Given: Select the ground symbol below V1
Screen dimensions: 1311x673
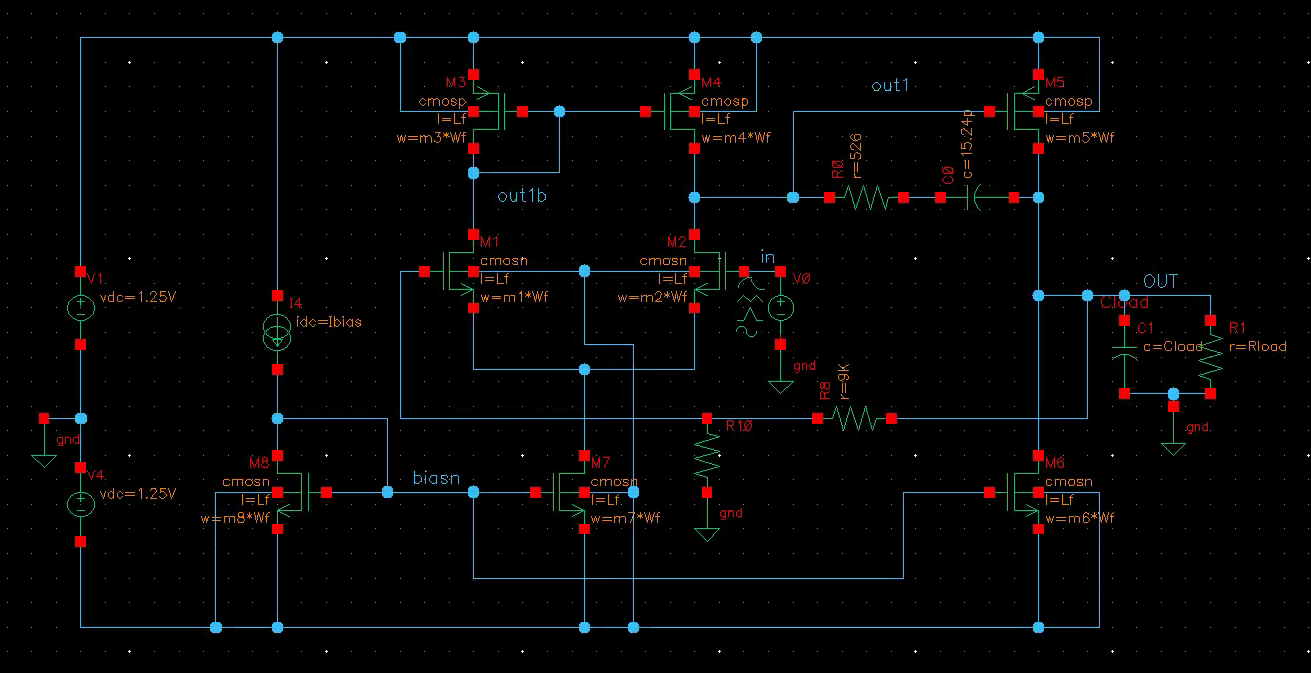Looking at the screenshot, I should (x=44, y=458).
